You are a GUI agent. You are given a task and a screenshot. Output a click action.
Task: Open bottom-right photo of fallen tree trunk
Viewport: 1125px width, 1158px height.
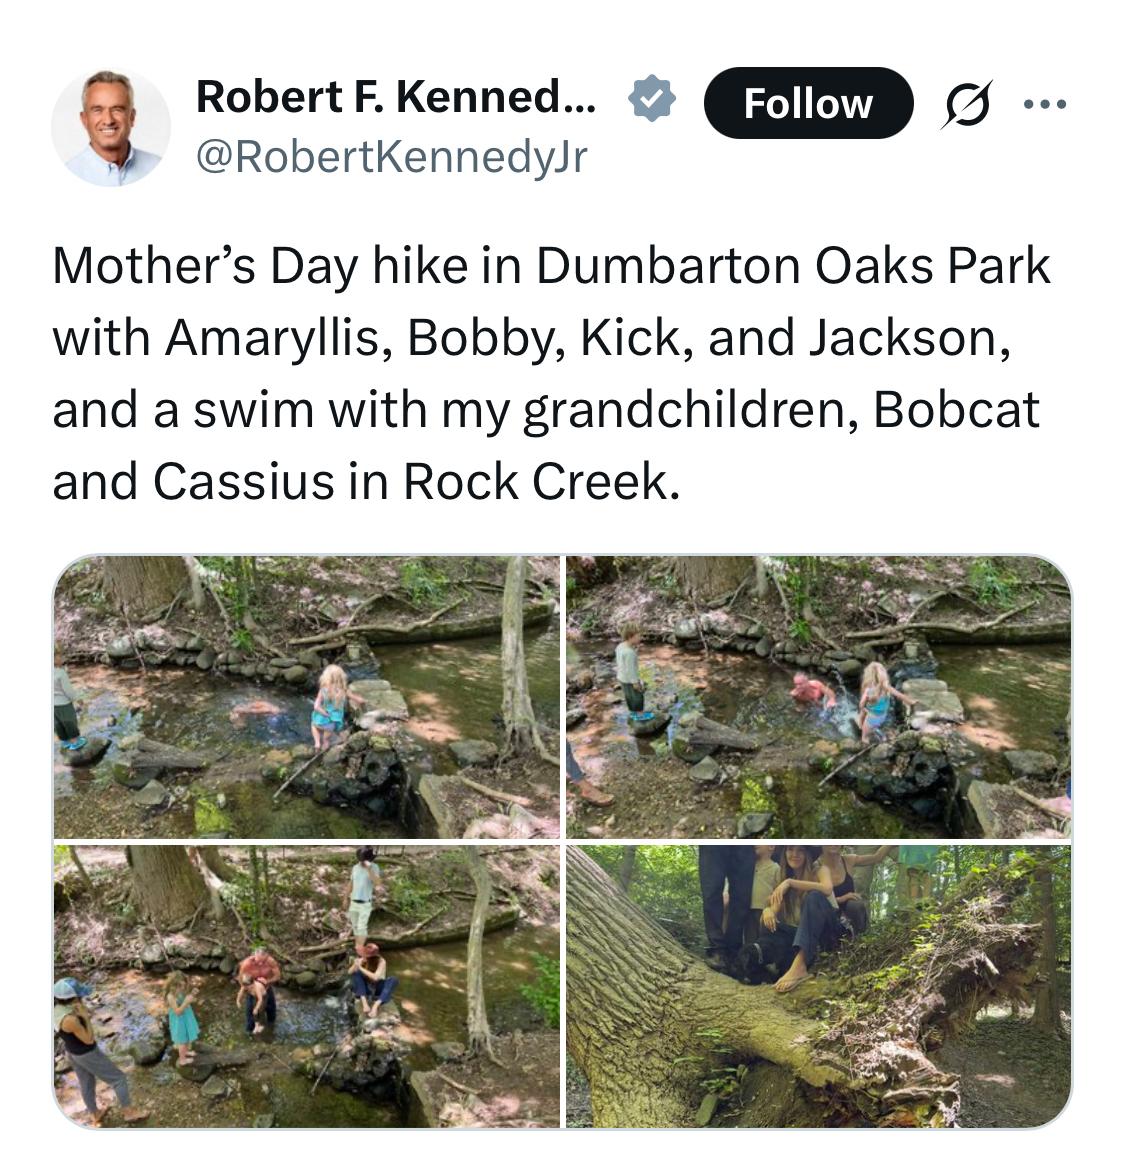pos(818,987)
